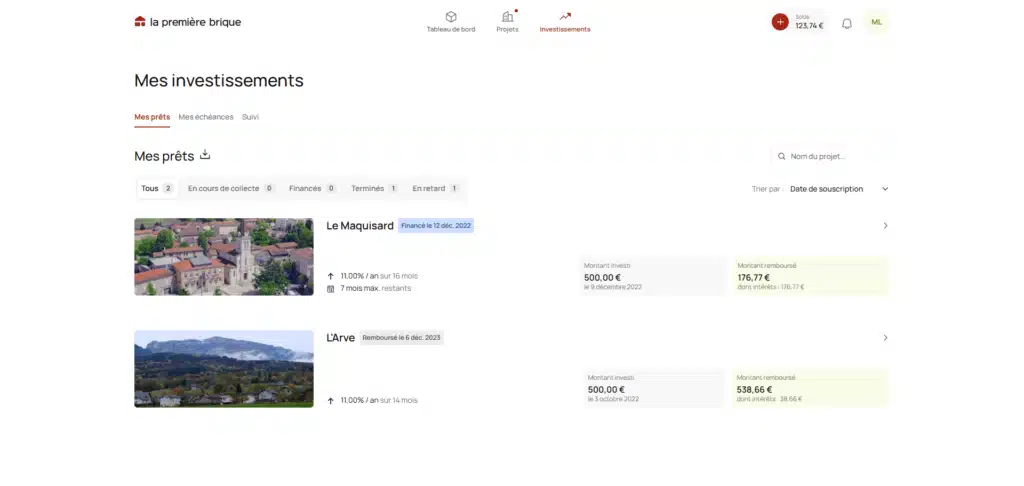Screen dimensions: 1024x486
Task: Click the la première brique logo
Action: point(187,22)
